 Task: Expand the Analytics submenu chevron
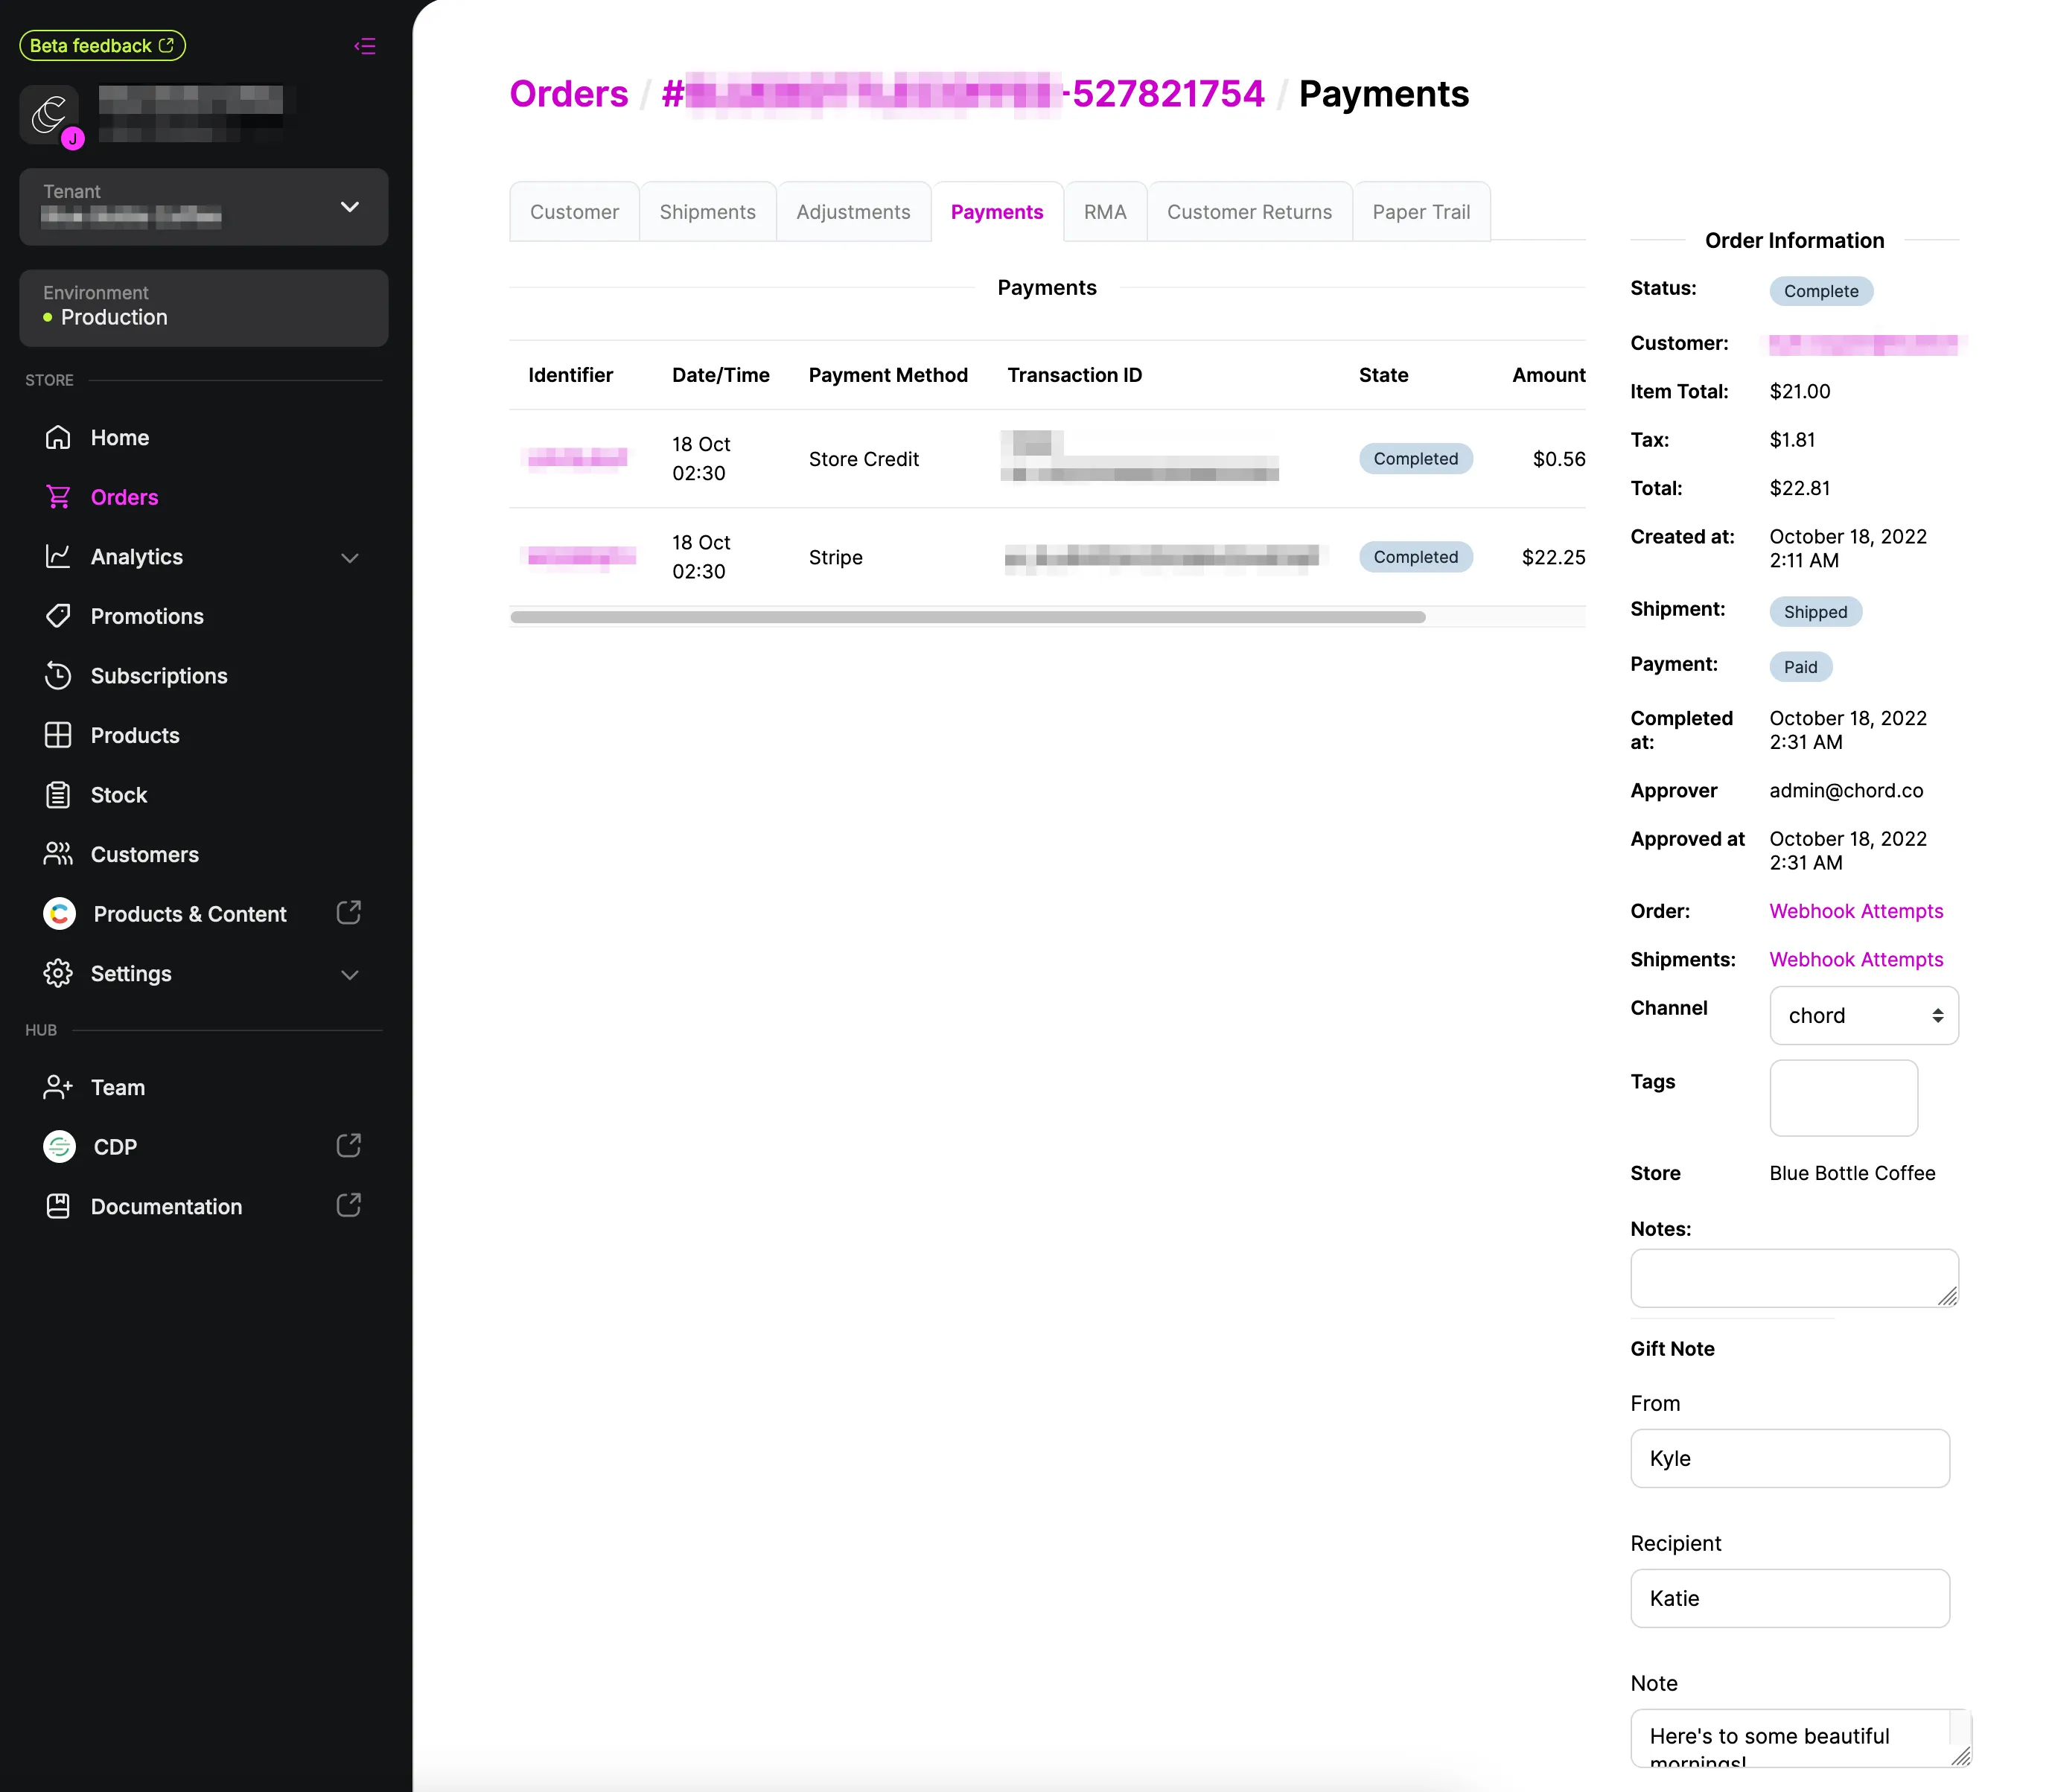click(350, 558)
